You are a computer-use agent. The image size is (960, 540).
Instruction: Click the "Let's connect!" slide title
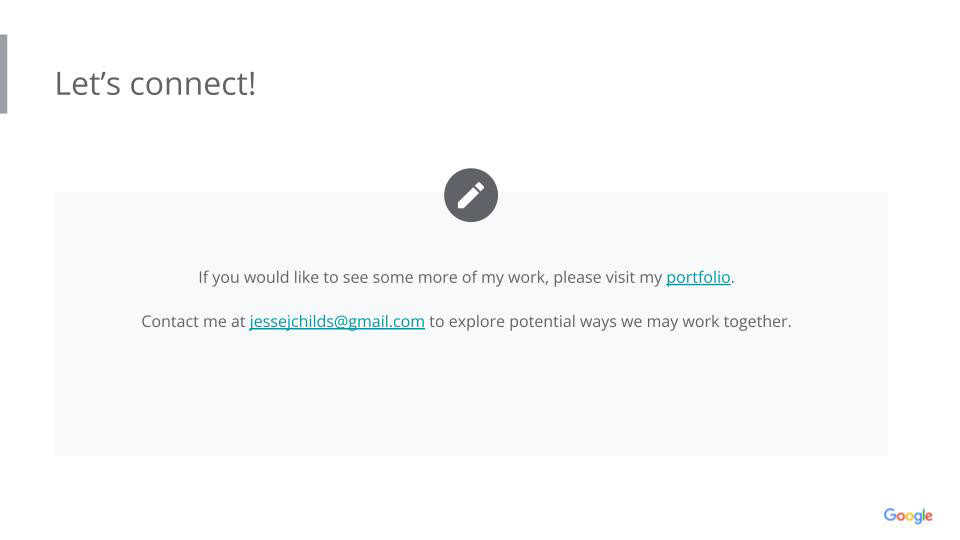click(x=155, y=83)
